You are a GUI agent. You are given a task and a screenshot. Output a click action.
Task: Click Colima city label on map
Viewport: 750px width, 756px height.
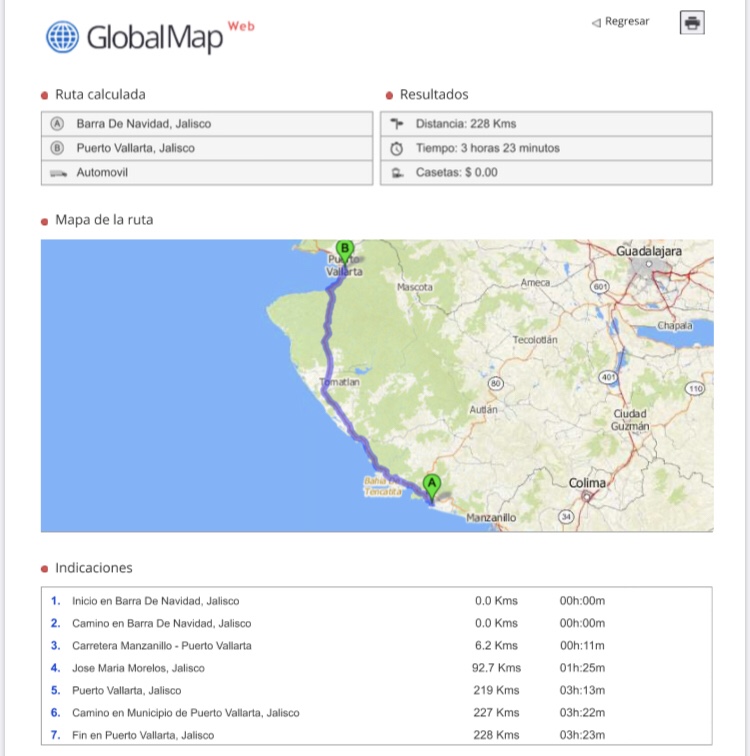click(587, 483)
